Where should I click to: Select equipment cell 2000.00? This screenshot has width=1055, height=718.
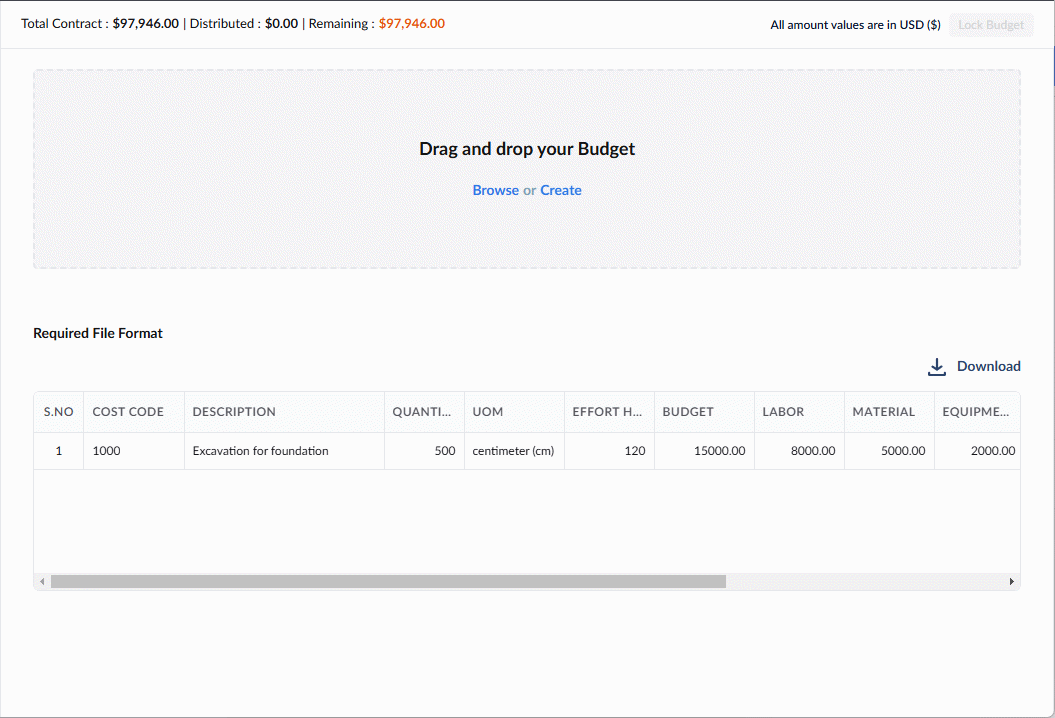[x=977, y=451]
